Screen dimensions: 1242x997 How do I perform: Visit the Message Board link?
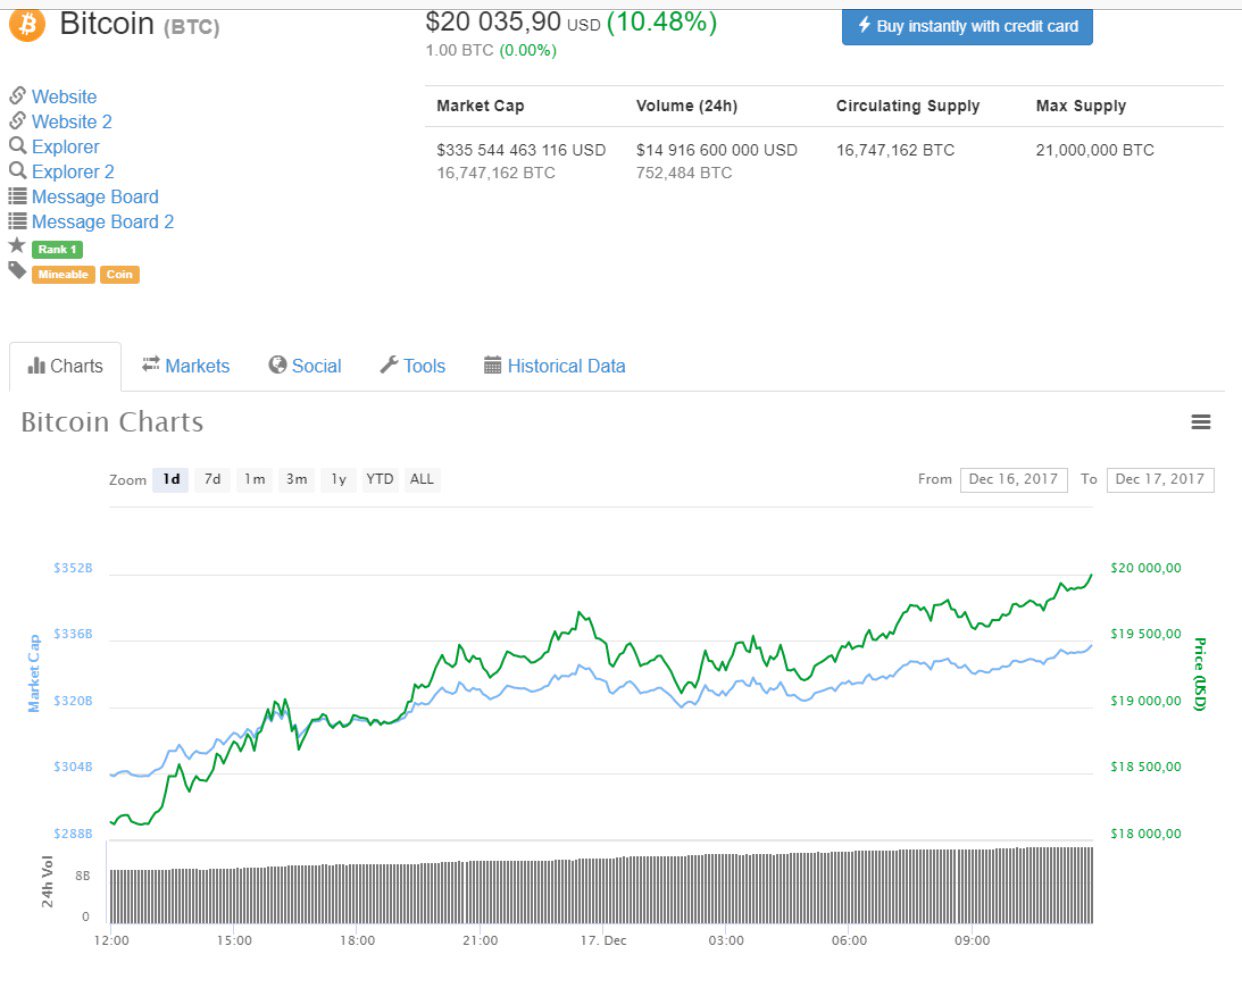point(95,197)
